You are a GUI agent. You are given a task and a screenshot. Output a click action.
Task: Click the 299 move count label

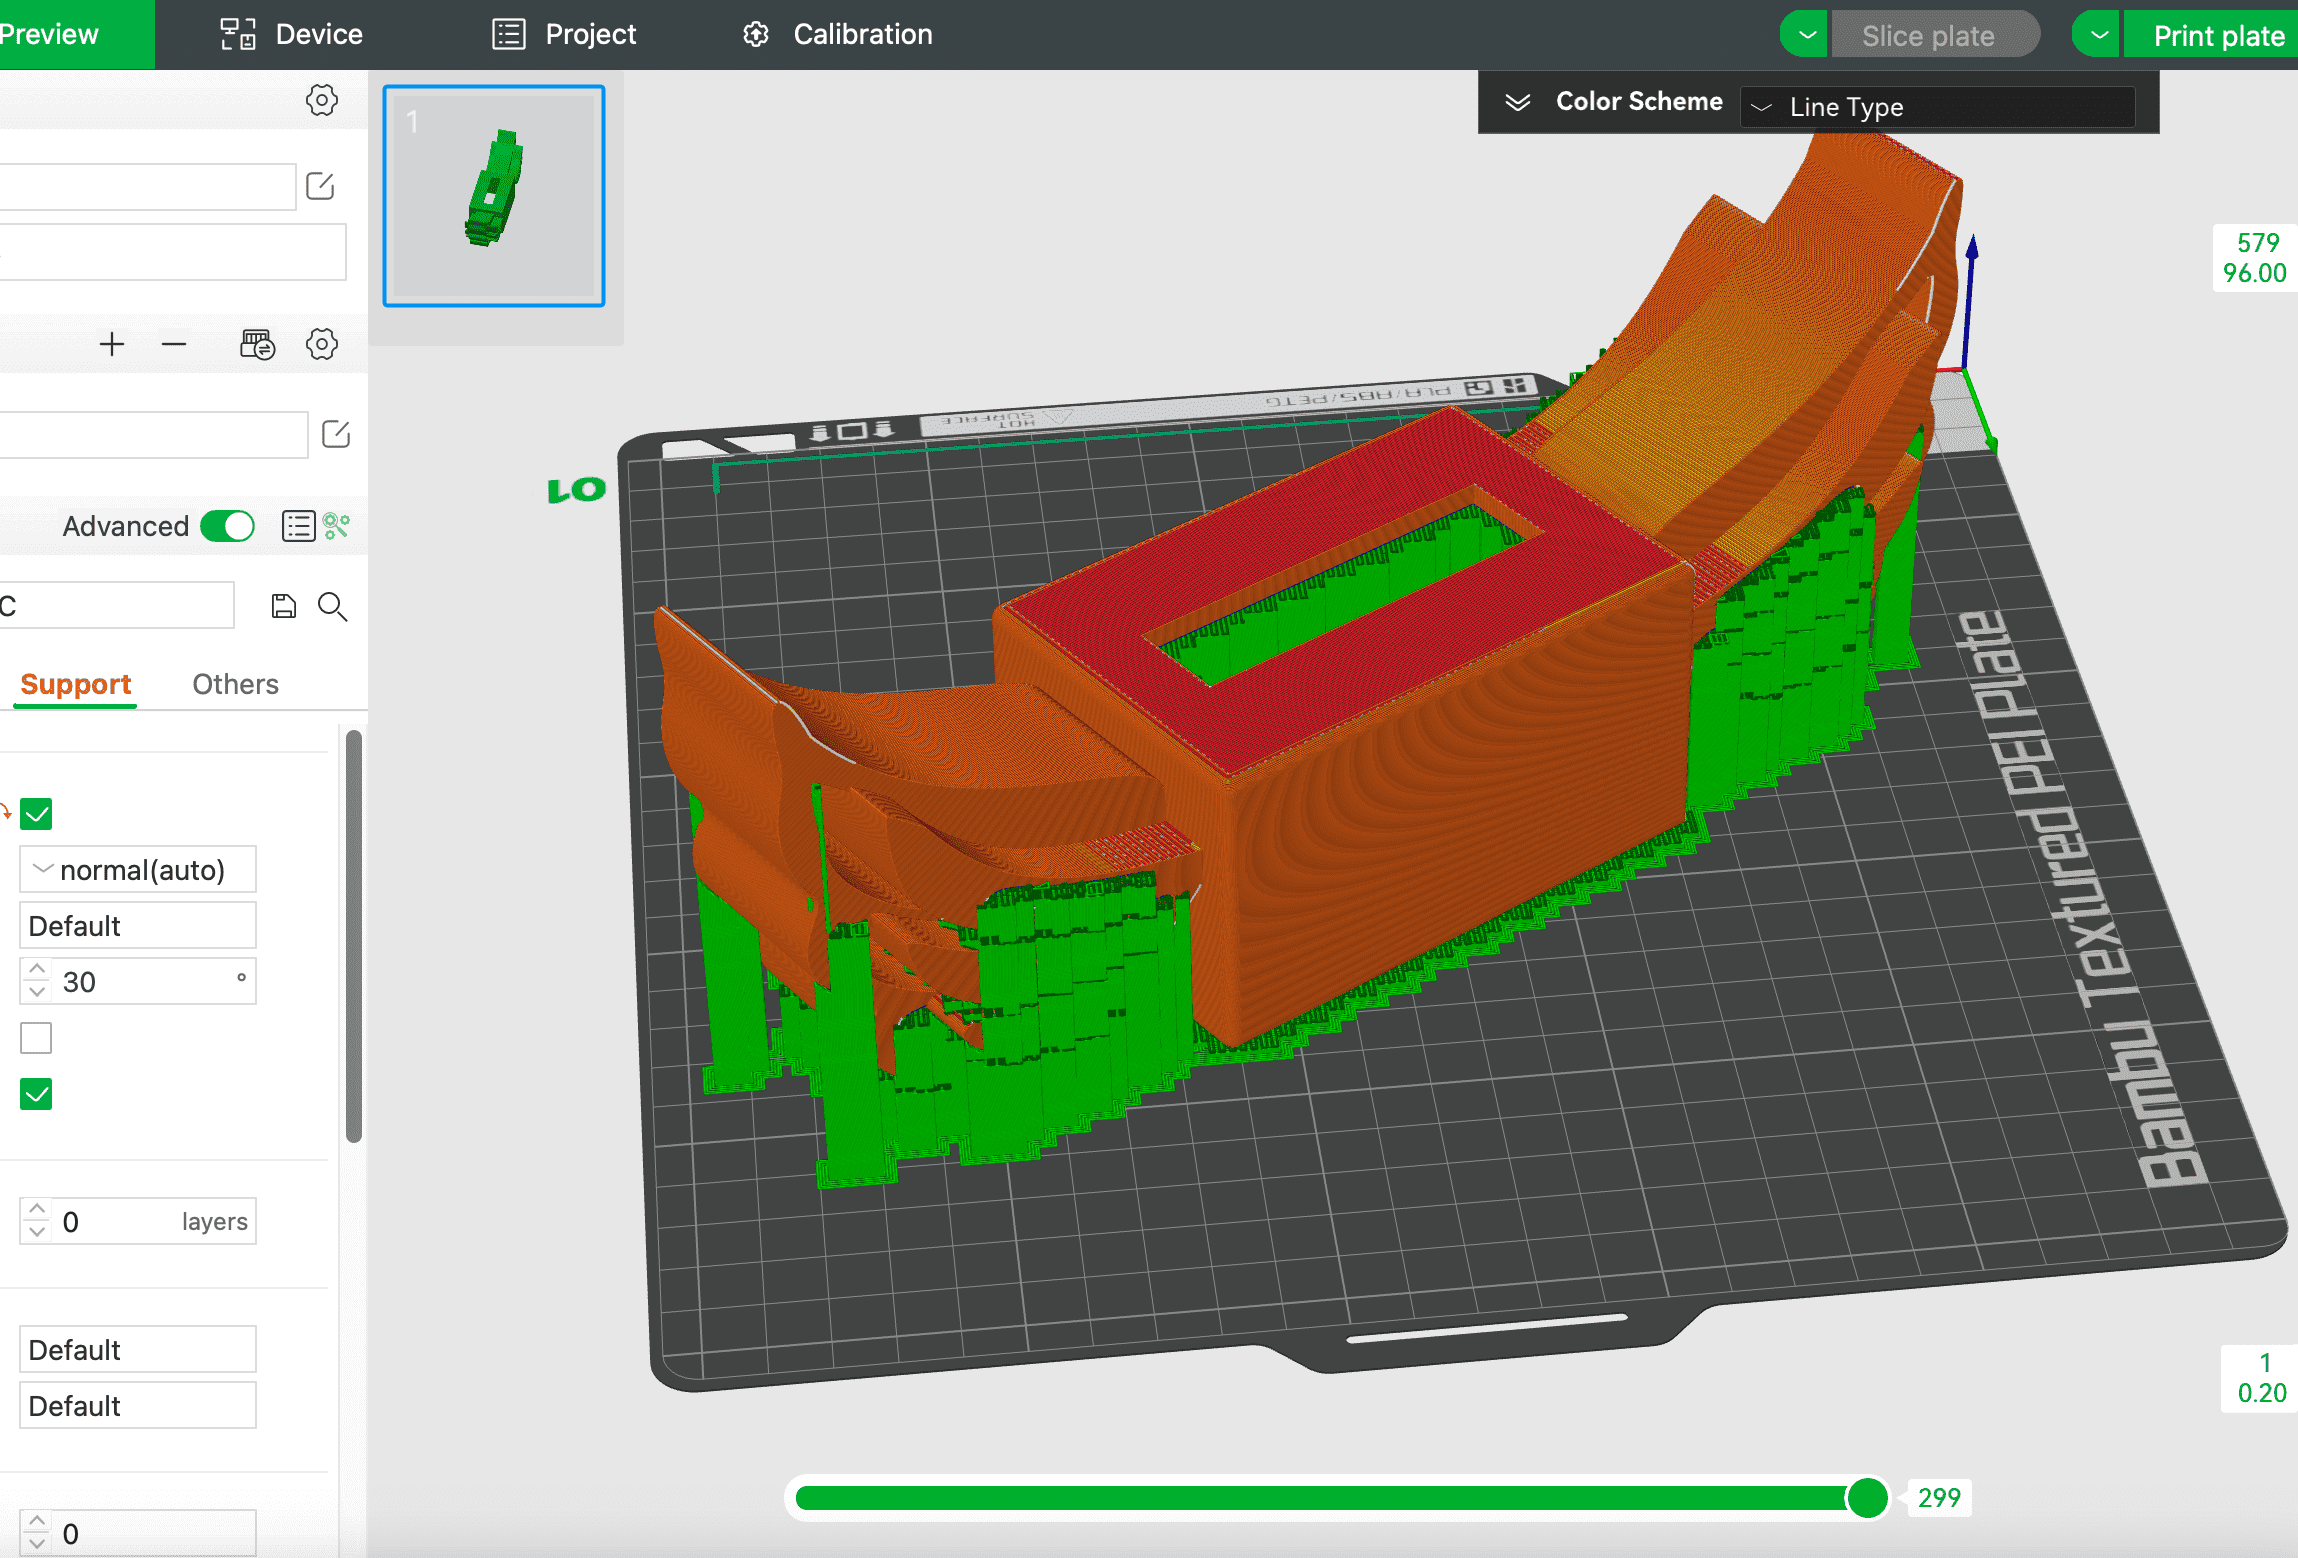[x=1939, y=1497]
